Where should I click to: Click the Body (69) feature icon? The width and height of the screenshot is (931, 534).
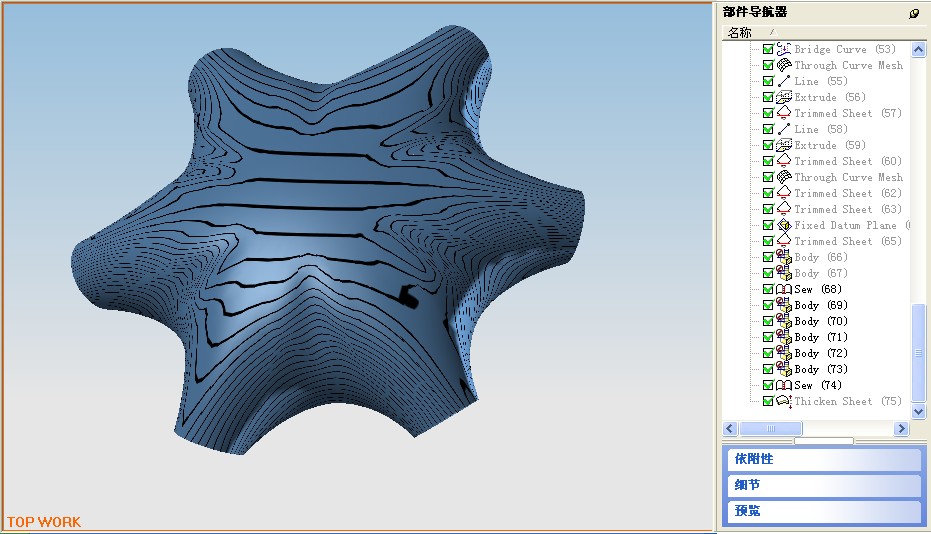pyautogui.click(x=784, y=305)
